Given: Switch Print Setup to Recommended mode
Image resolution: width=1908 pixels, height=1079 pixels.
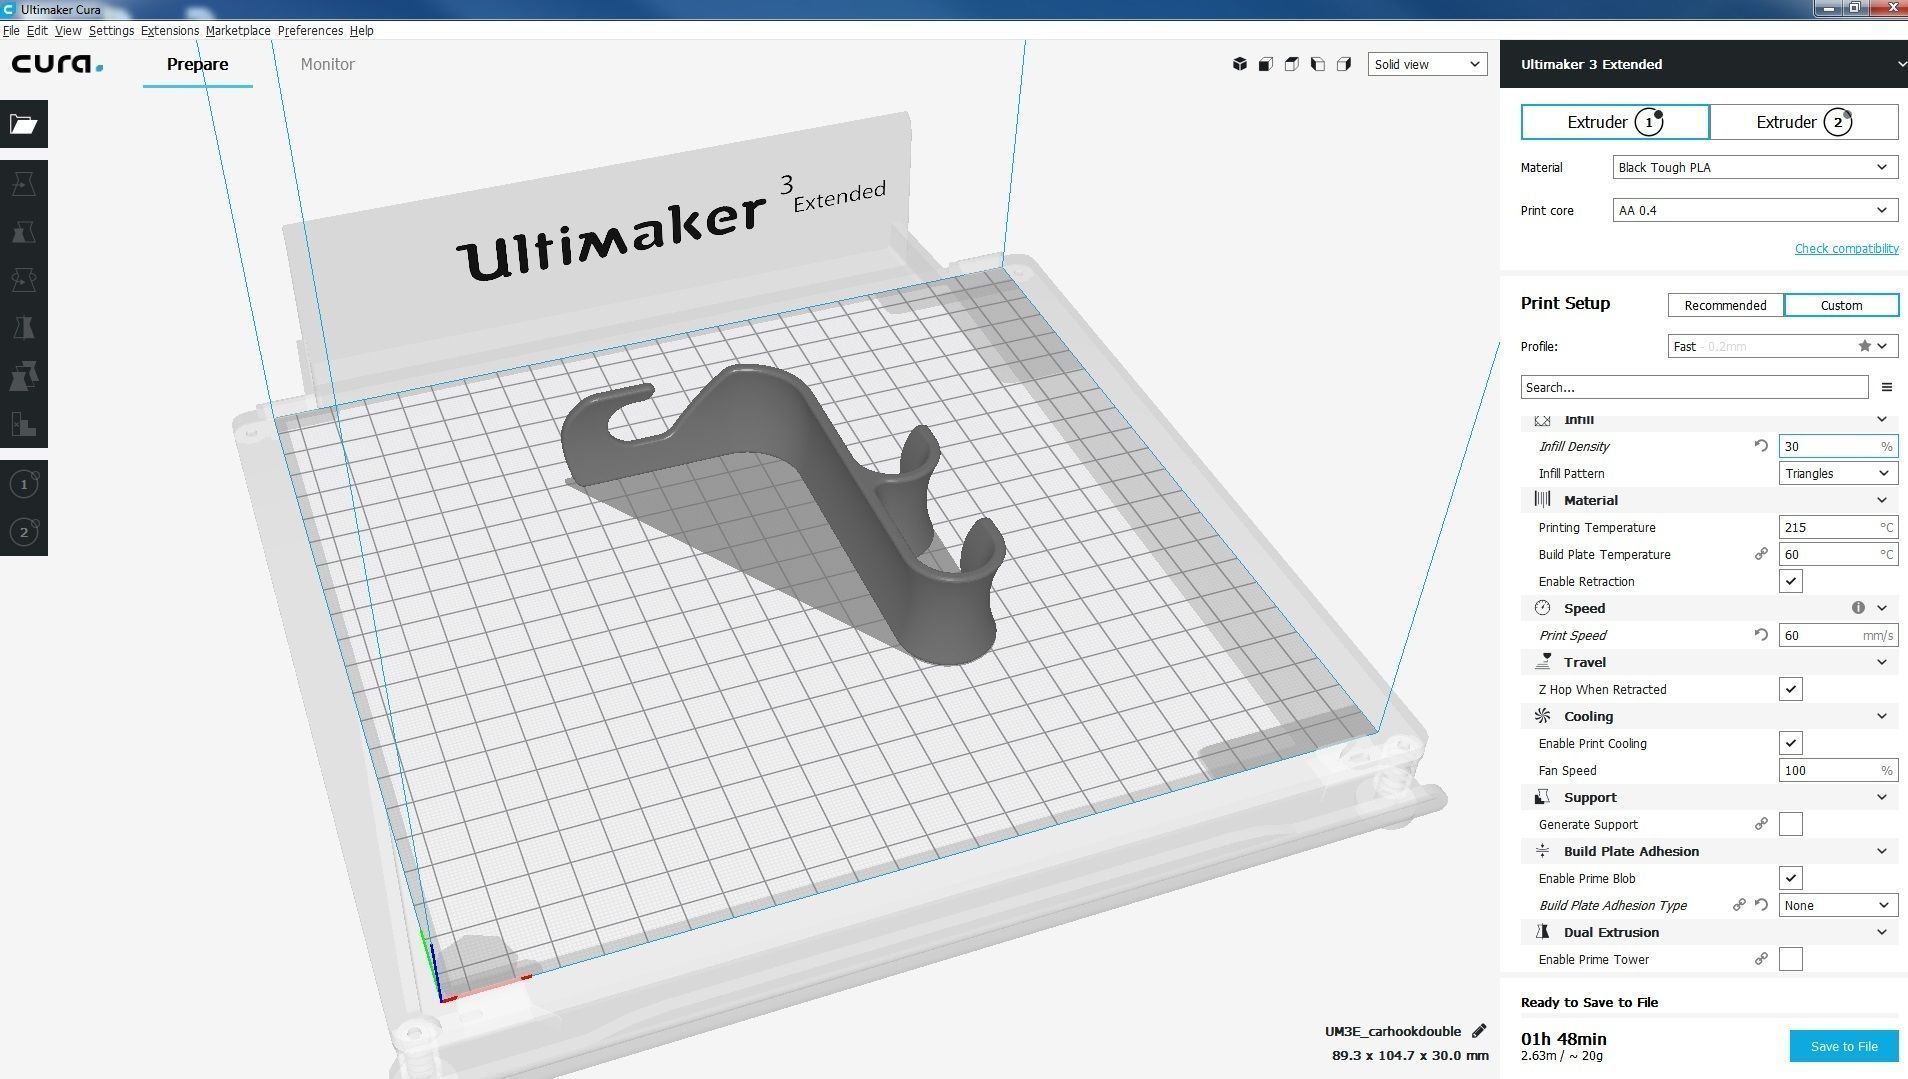Looking at the screenshot, I should pyautogui.click(x=1725, y=305).
